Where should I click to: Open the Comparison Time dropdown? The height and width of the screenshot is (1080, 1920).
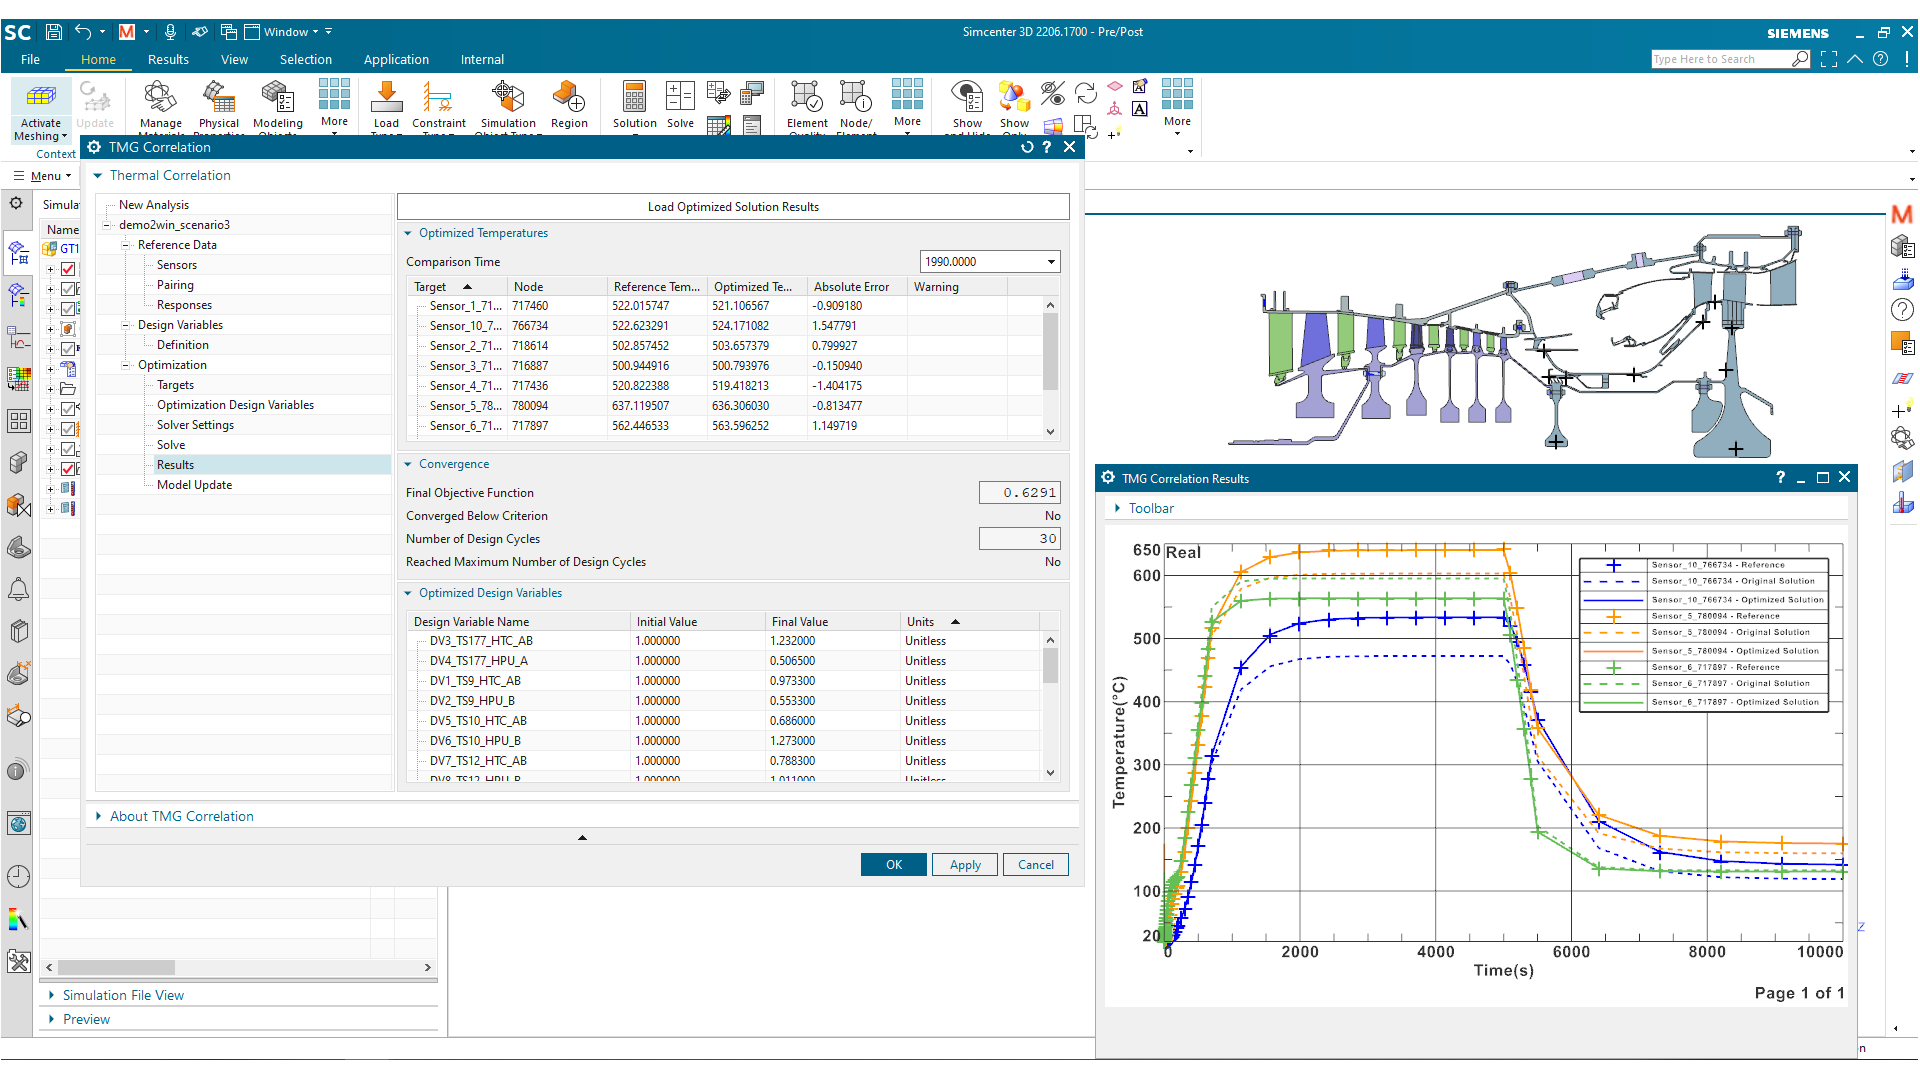click(x=1050, y=261)
